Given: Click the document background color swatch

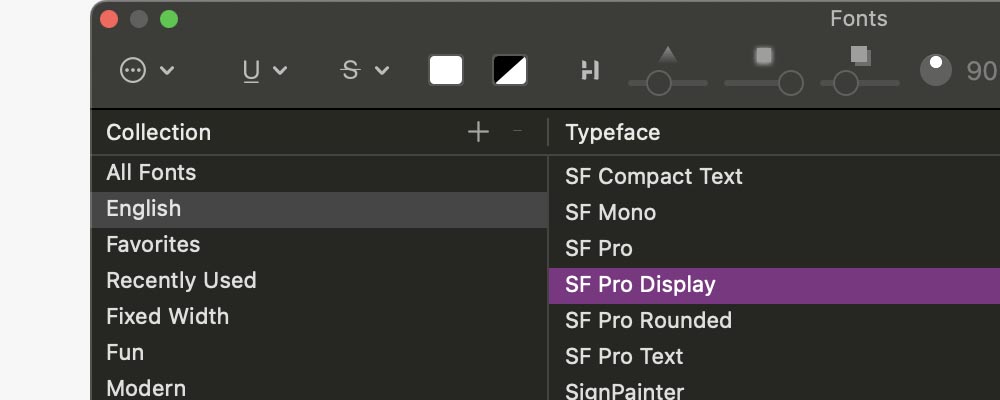Looking at the screenshot, I should pyautogui.click(x=510, y=70).
